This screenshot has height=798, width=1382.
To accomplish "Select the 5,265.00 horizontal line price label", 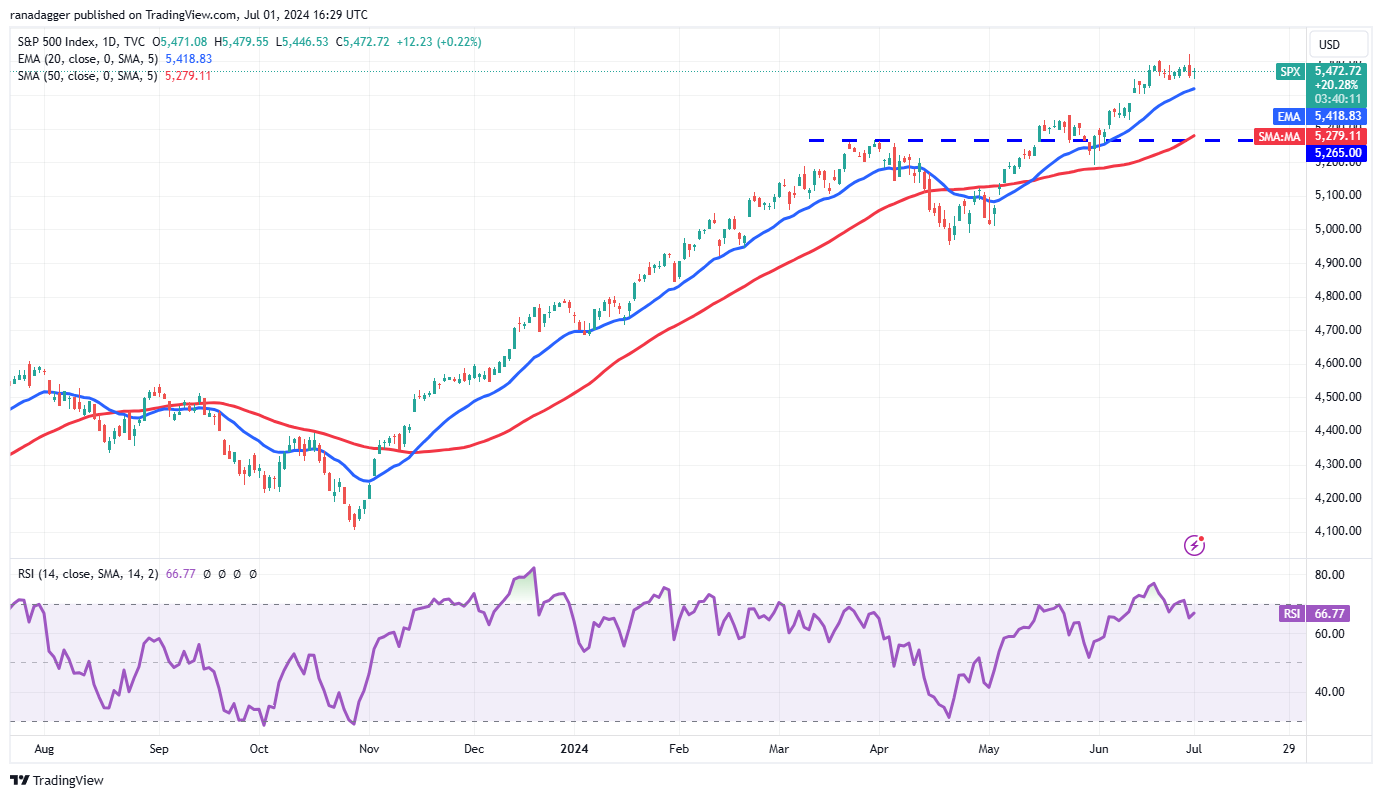I will coord(1338,153).
